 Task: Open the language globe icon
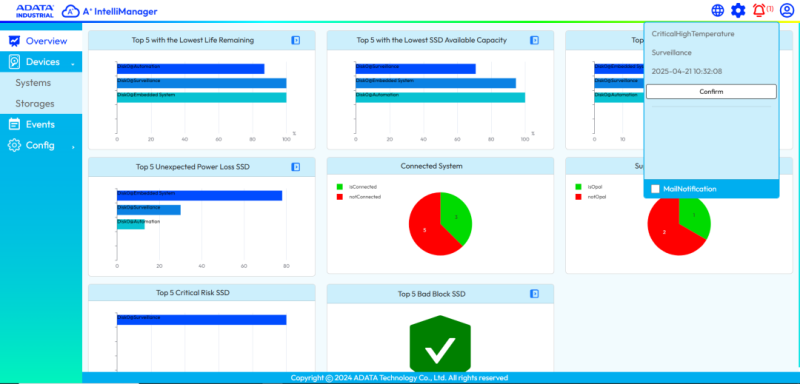717,10
